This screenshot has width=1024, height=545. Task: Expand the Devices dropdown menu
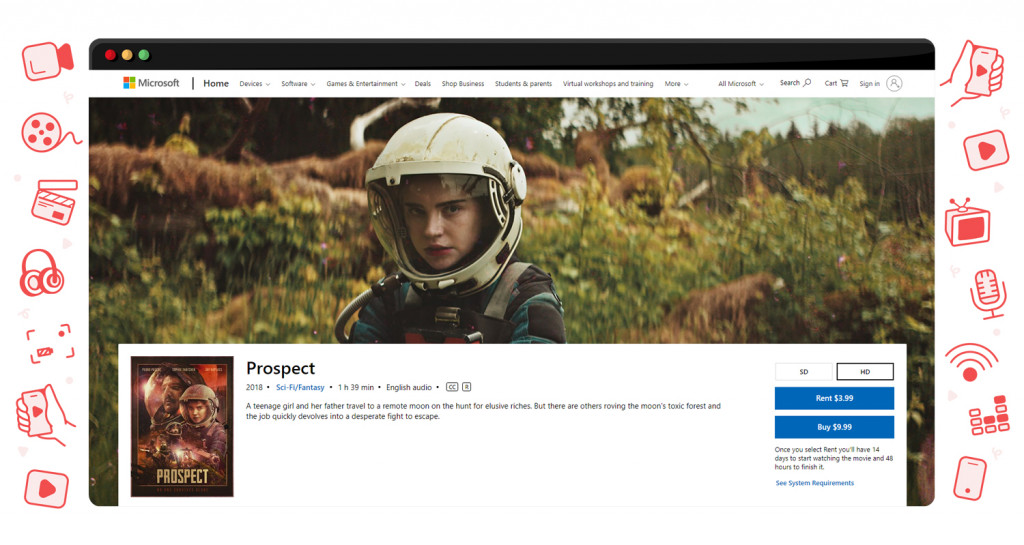point(254,84)
